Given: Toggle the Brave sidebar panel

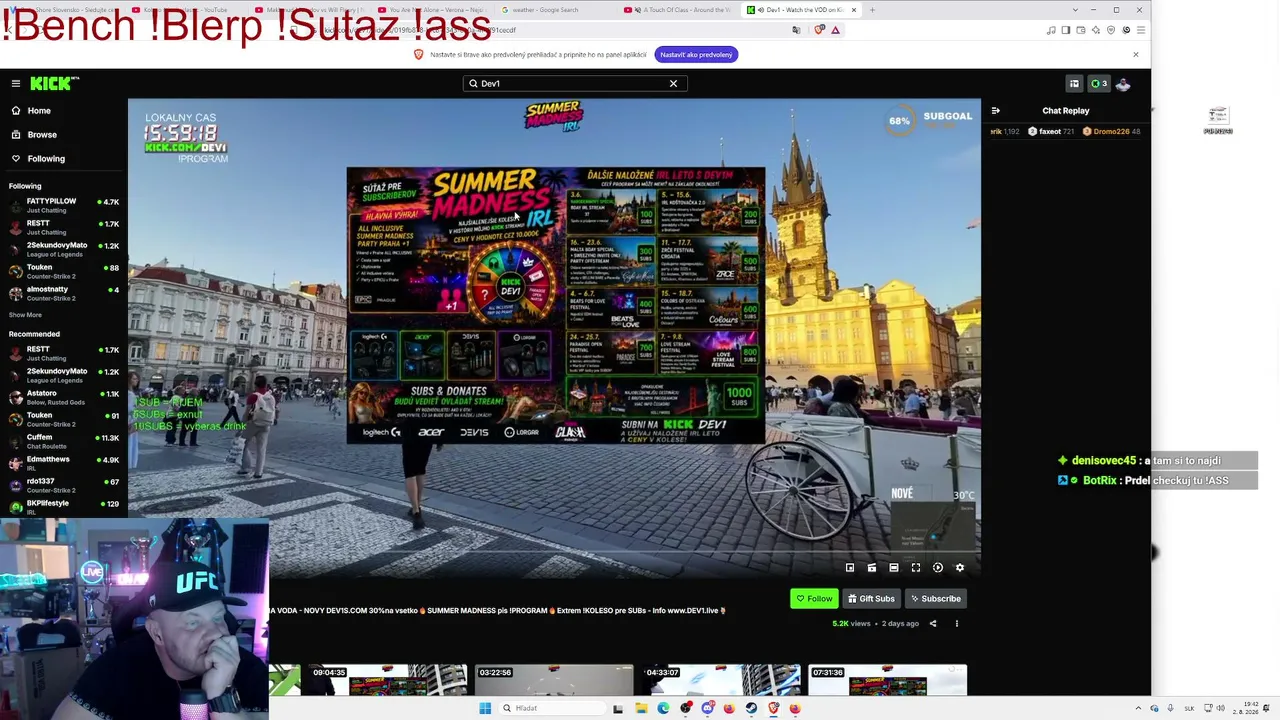Looking at the screenshot, I should point(1066,30).
